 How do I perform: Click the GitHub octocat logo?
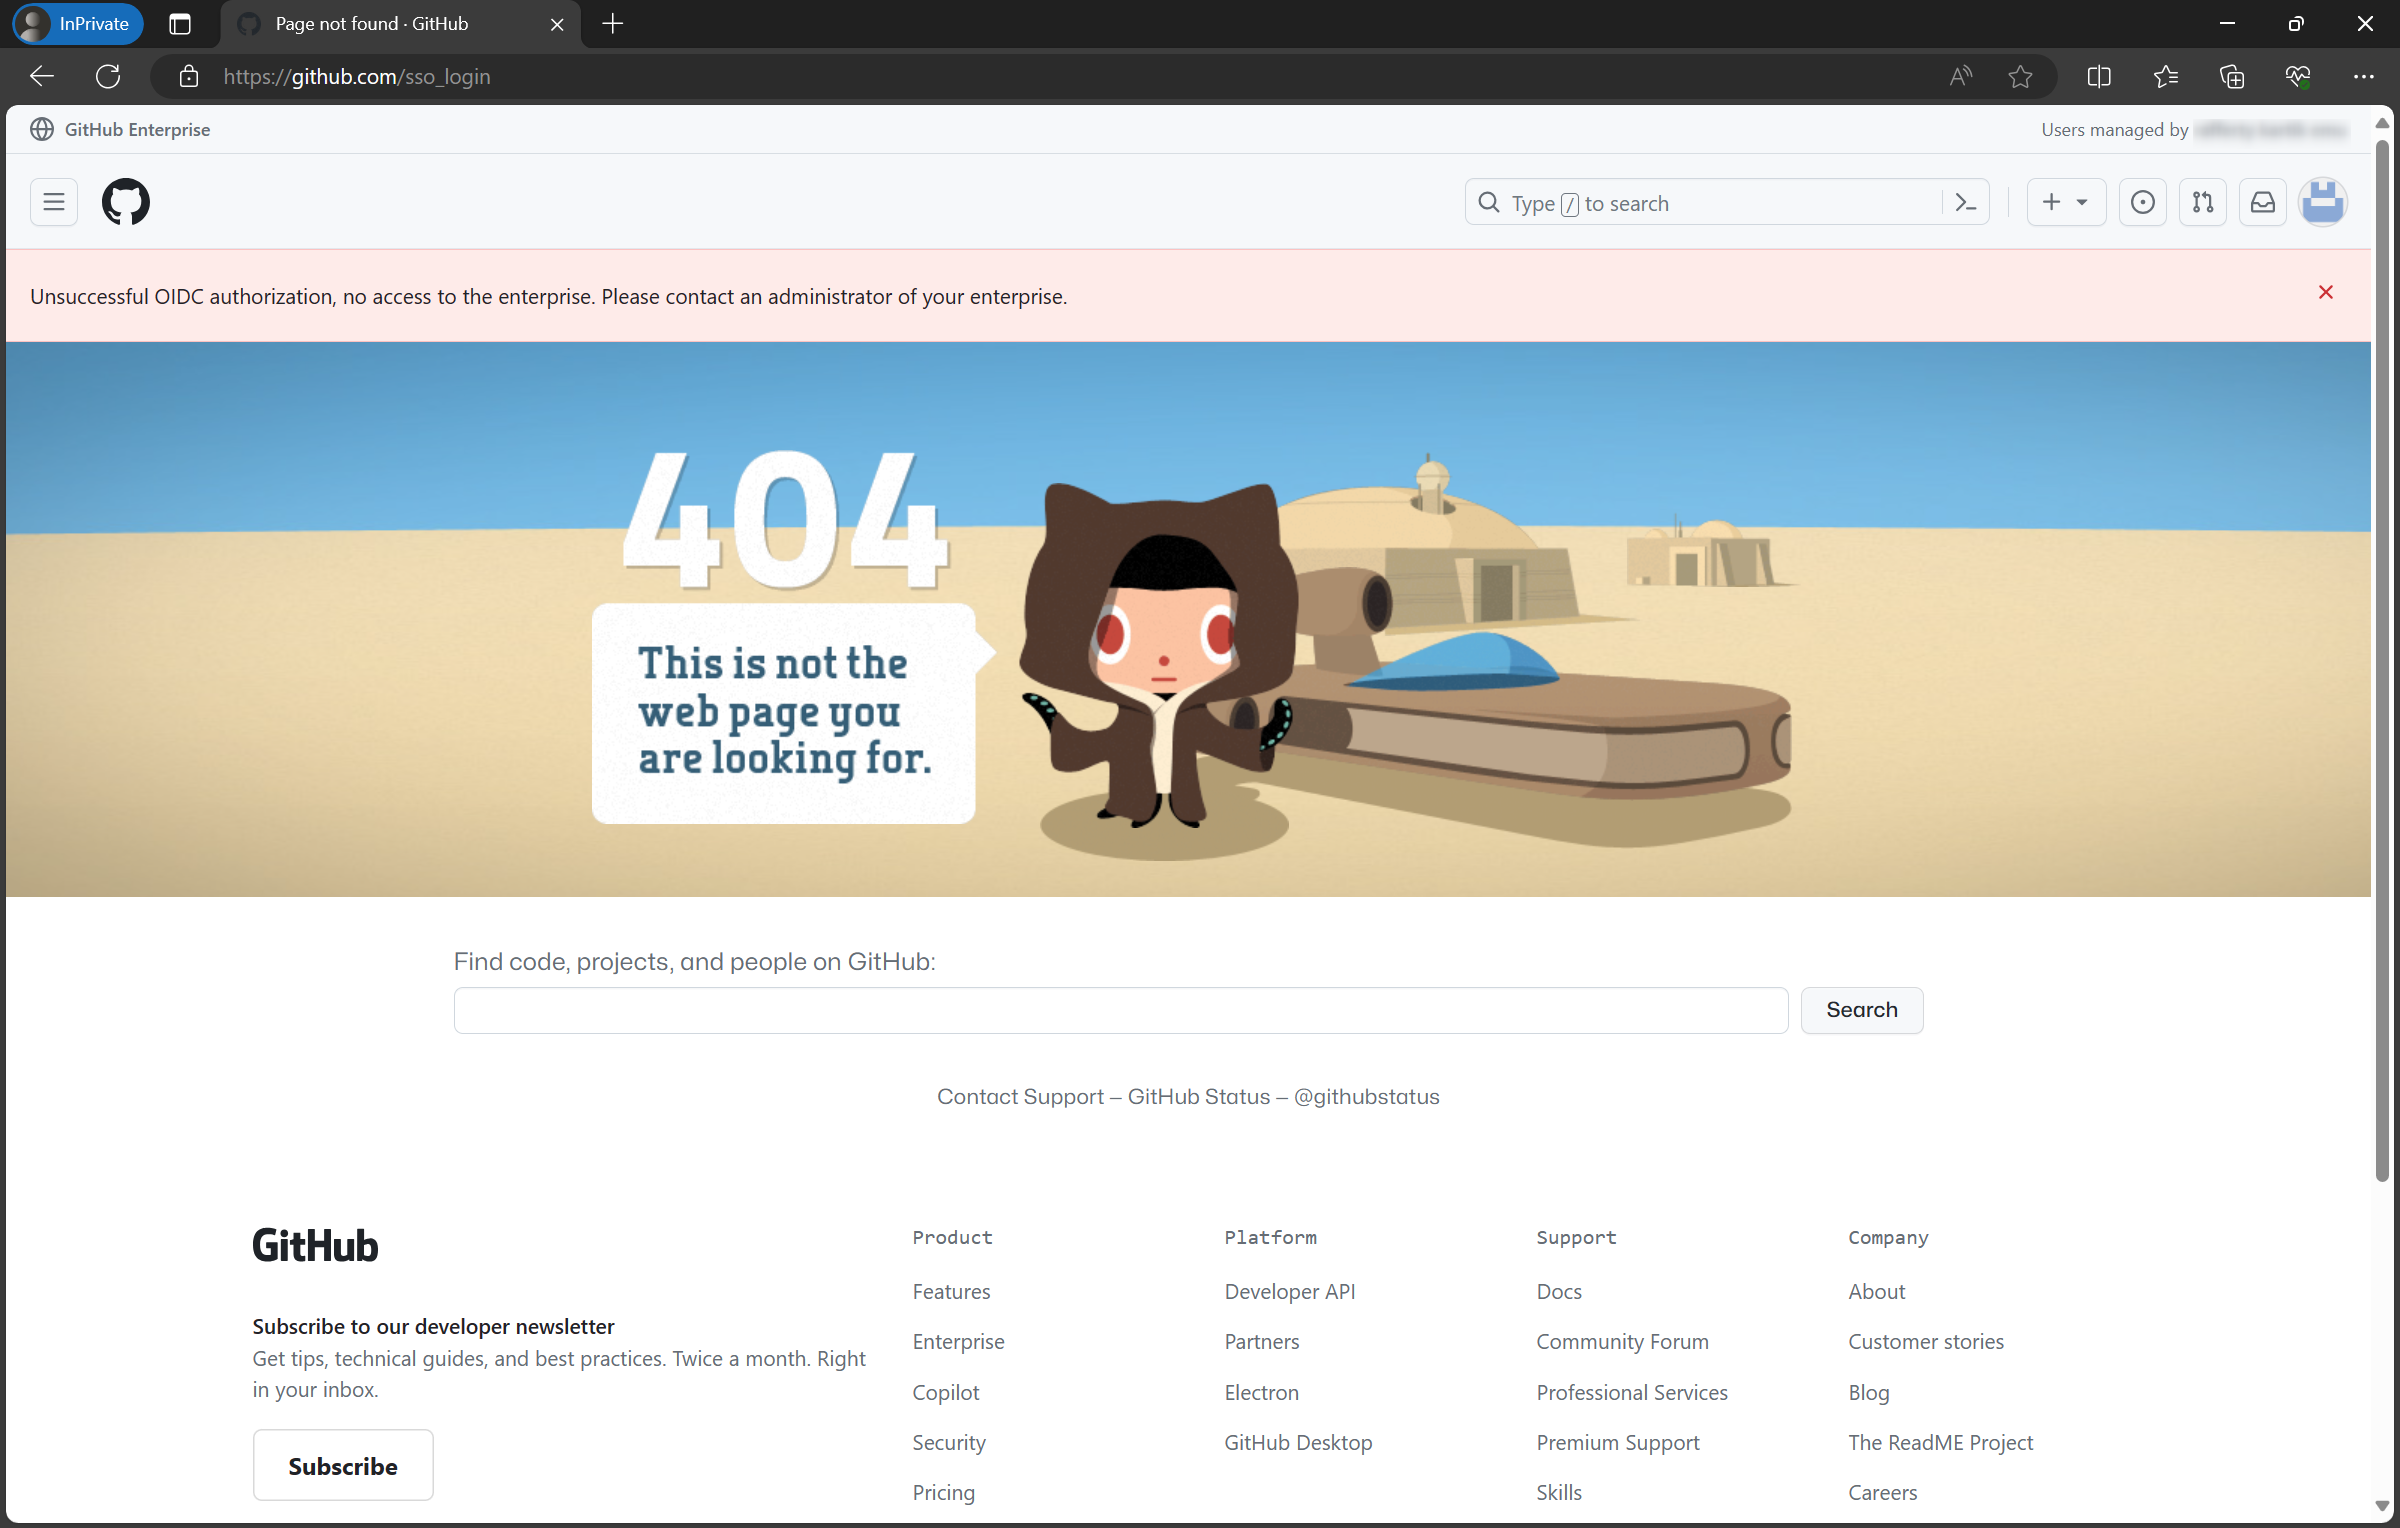point(125,201)
